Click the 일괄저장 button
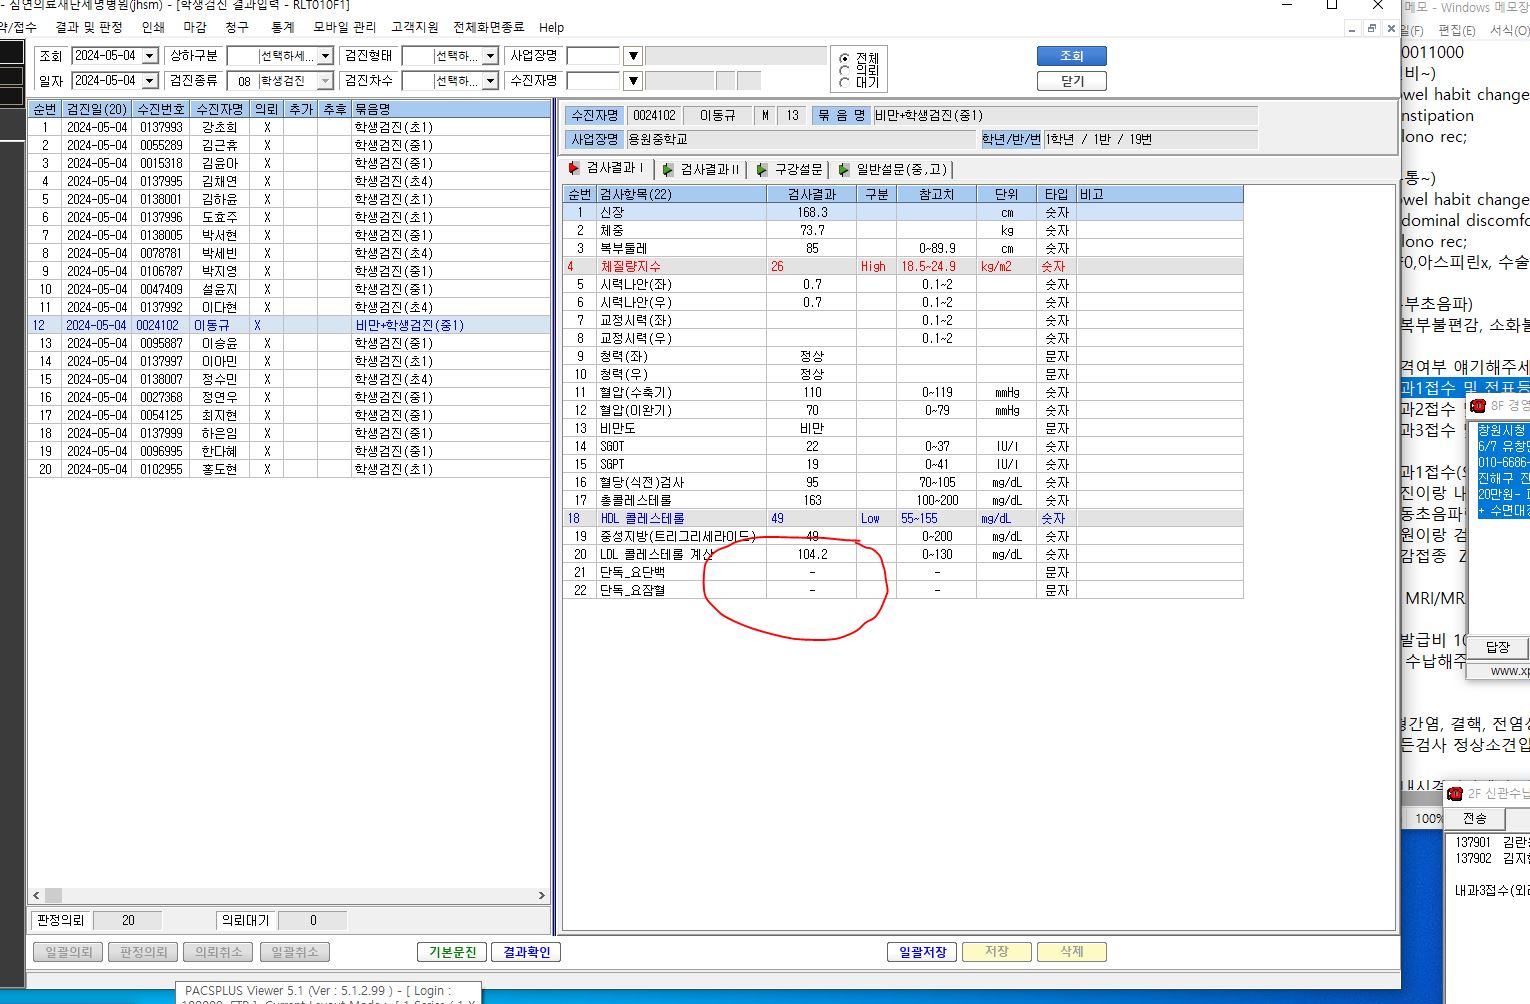 pyautogui.click(x=922, y=952)
